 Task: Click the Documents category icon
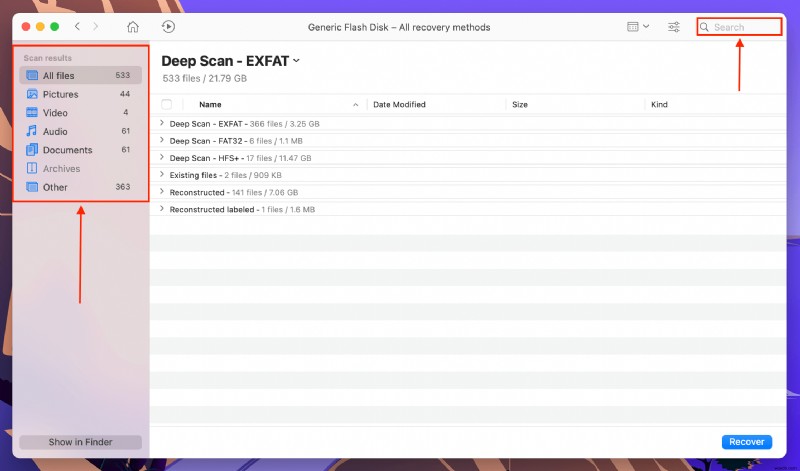tap(32, 150)
